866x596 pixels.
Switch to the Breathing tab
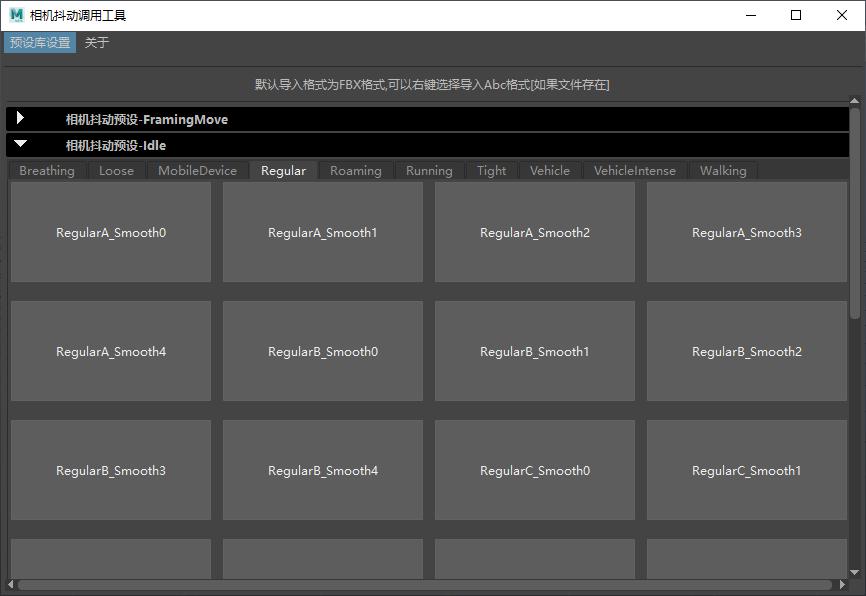click(x=47, y=171)
